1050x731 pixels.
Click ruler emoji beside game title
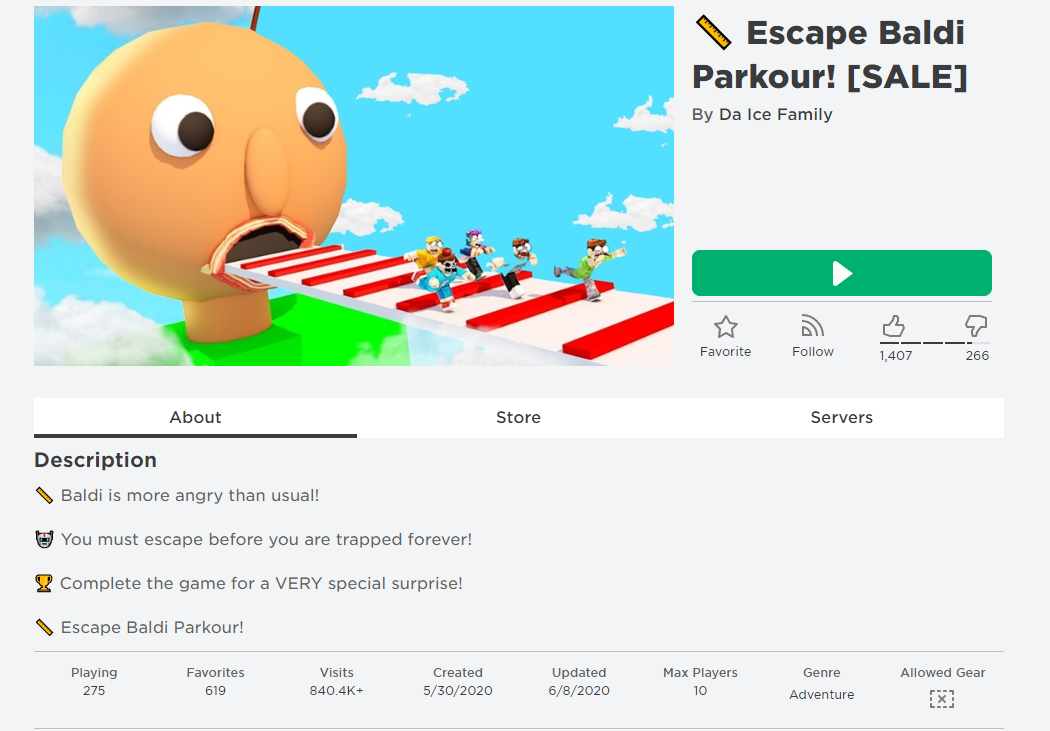pyautogui.click(x=713, y=33)
